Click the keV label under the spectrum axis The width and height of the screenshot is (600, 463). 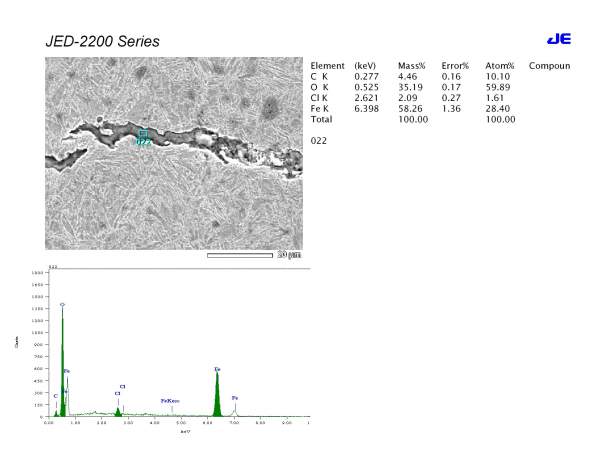(185, 432)
